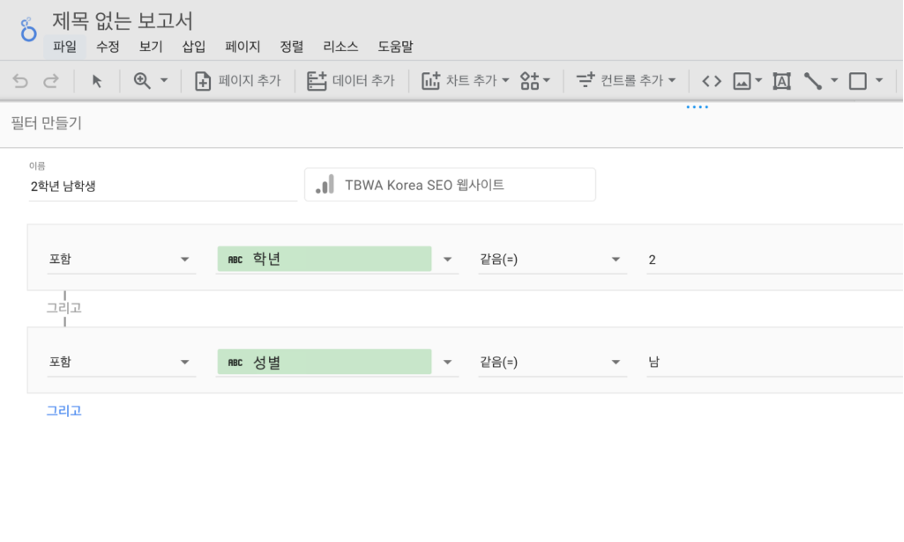904x542 pixels.
Task: Click the image insert icon
Action: pyautogui.click(x=742, y=81)
